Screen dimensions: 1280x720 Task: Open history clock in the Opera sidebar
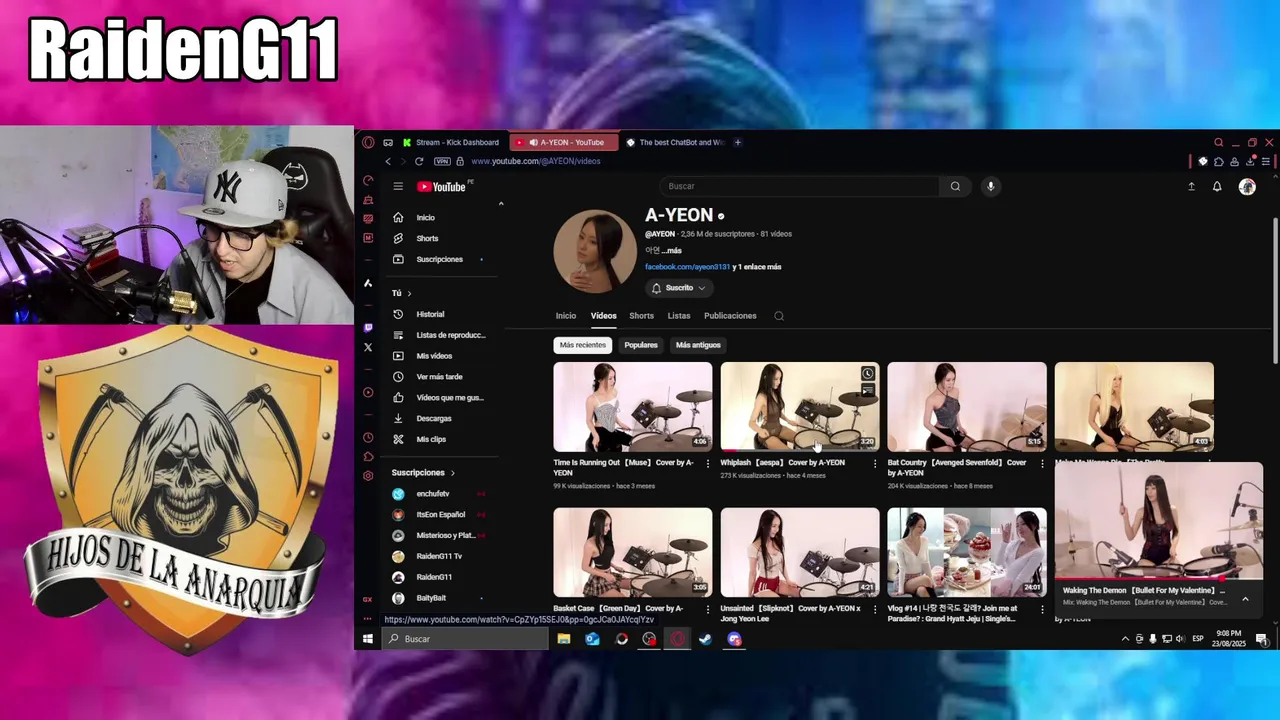coord(368,438)
